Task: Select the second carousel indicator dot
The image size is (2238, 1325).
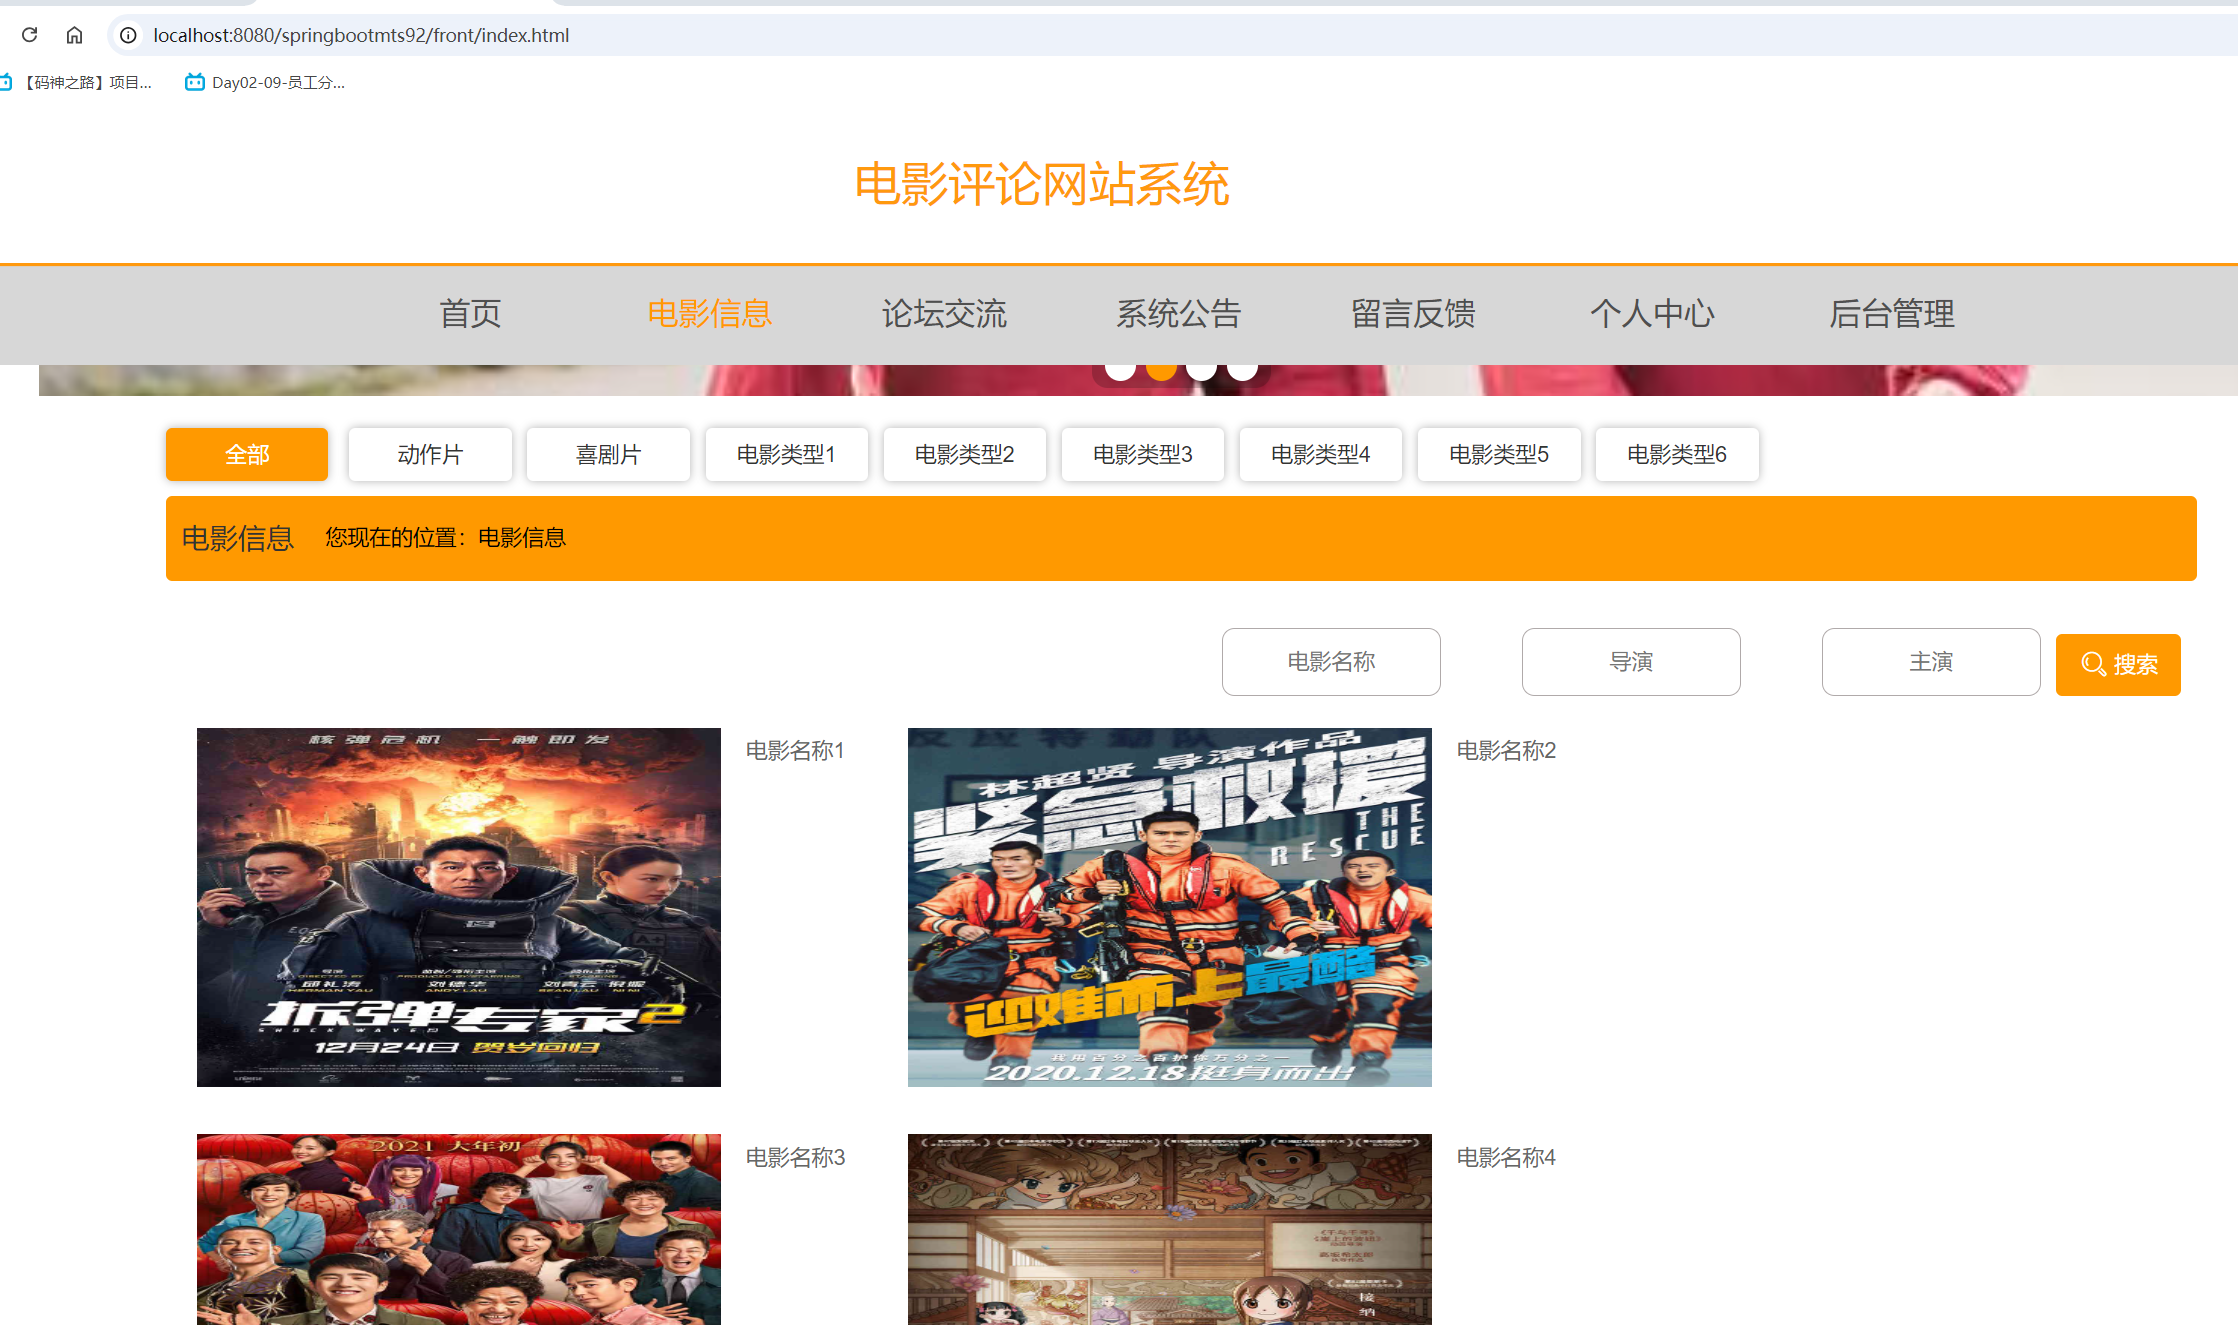Action: click(x=1161, y=368)
